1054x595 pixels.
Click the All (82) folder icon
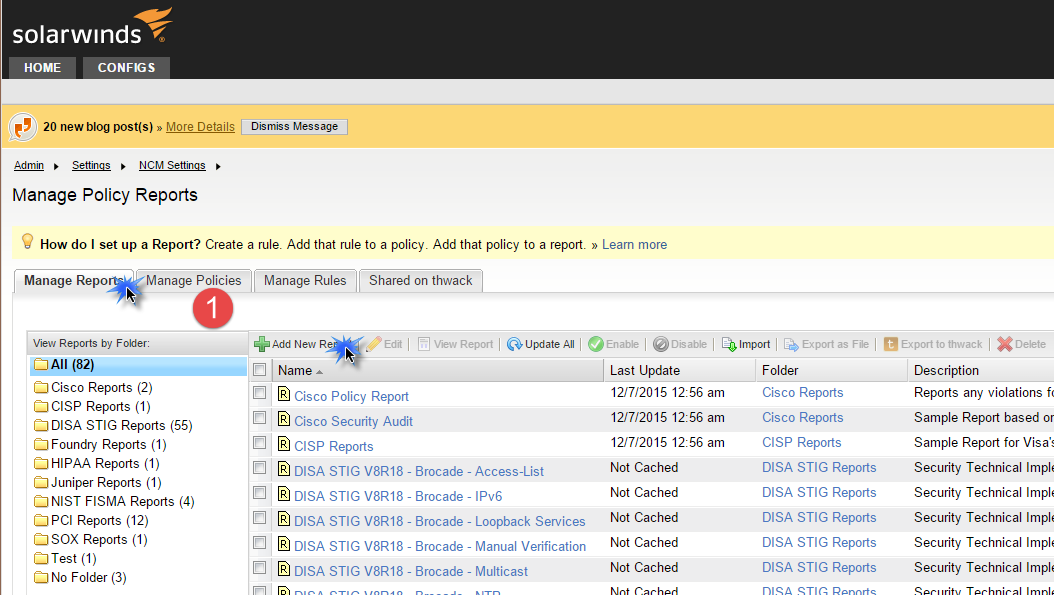click(41, 364)
